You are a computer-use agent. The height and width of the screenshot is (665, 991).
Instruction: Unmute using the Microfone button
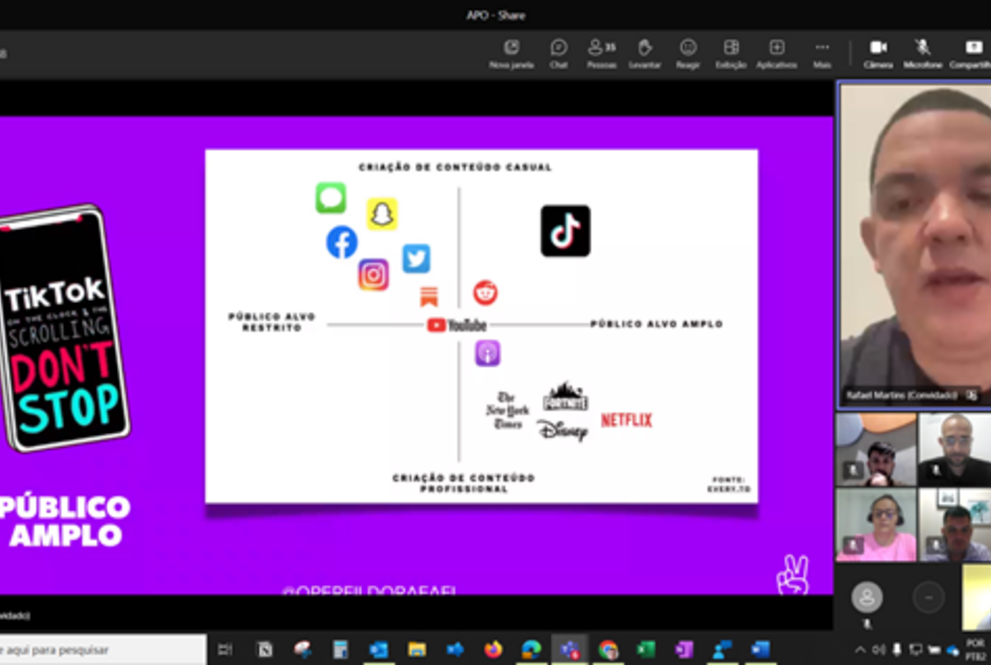coord(922,52)
